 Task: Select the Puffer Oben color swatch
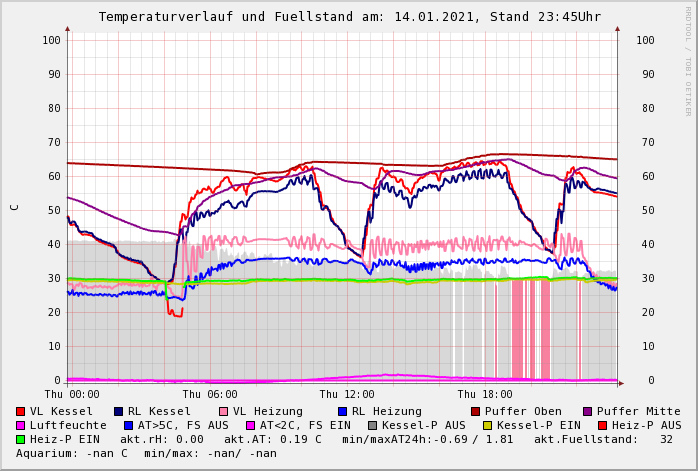(476, 412)
